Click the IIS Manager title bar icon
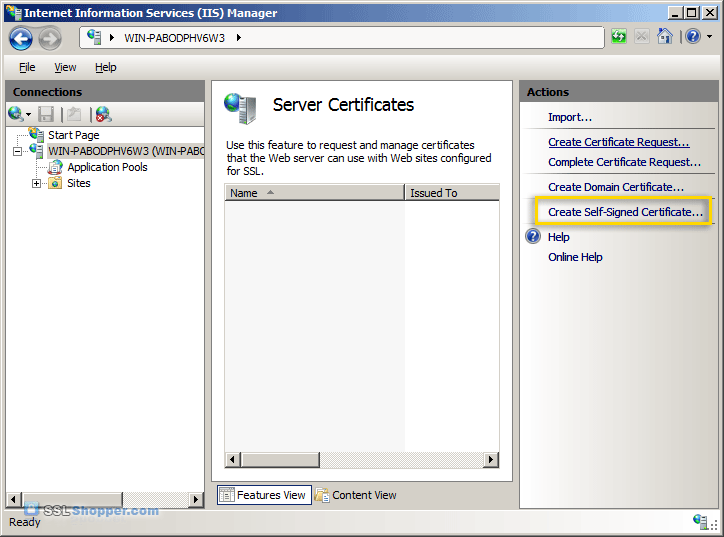Image resolution: width=724 pixels, height=537 pixels. click(x=13, y=12)
